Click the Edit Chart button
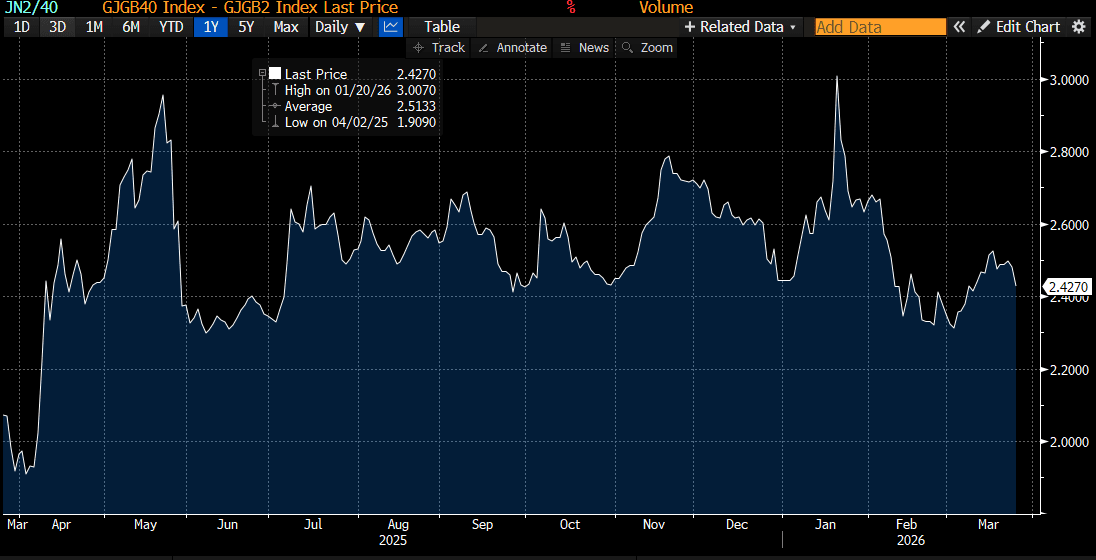The image size is (1096, 560). click(1018, 27)
